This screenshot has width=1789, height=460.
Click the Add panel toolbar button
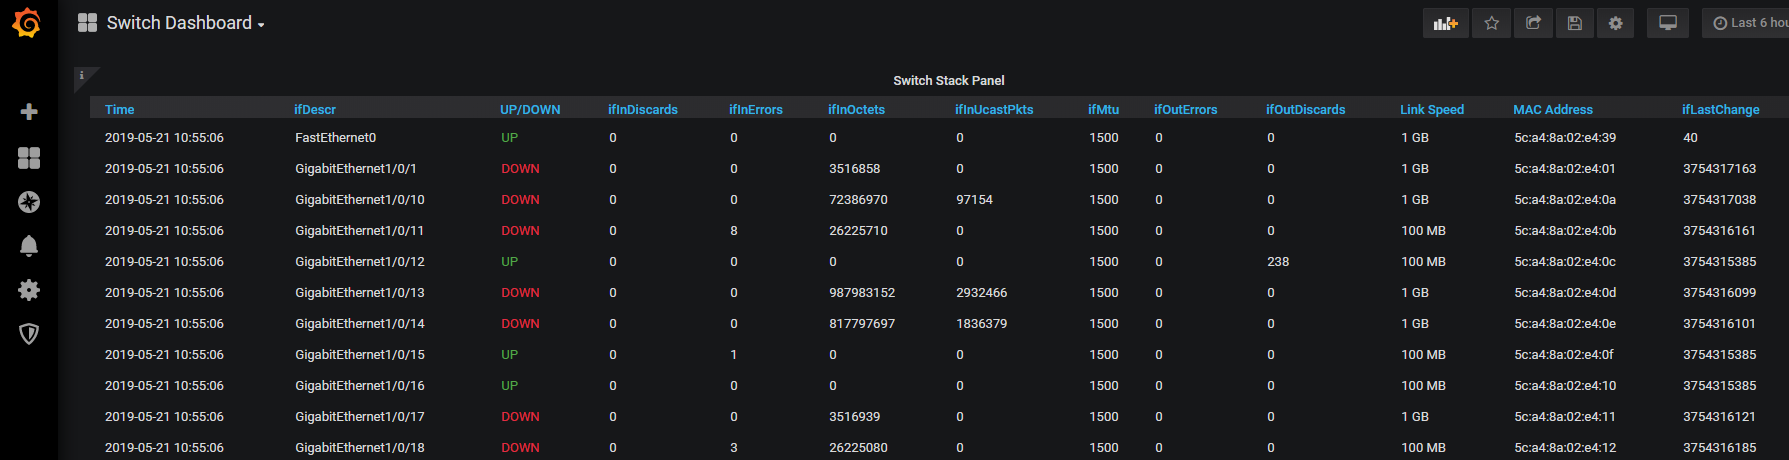coord(1446,23)
